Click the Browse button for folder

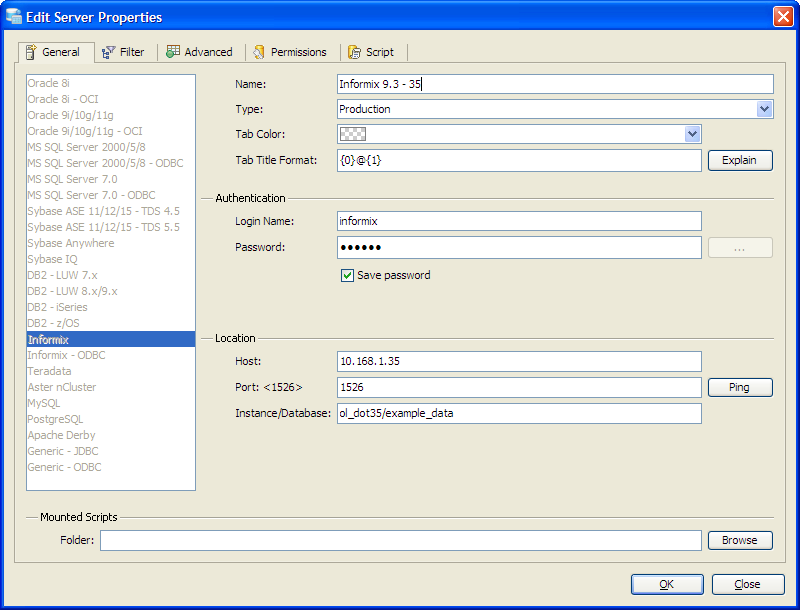coord(740,540)
